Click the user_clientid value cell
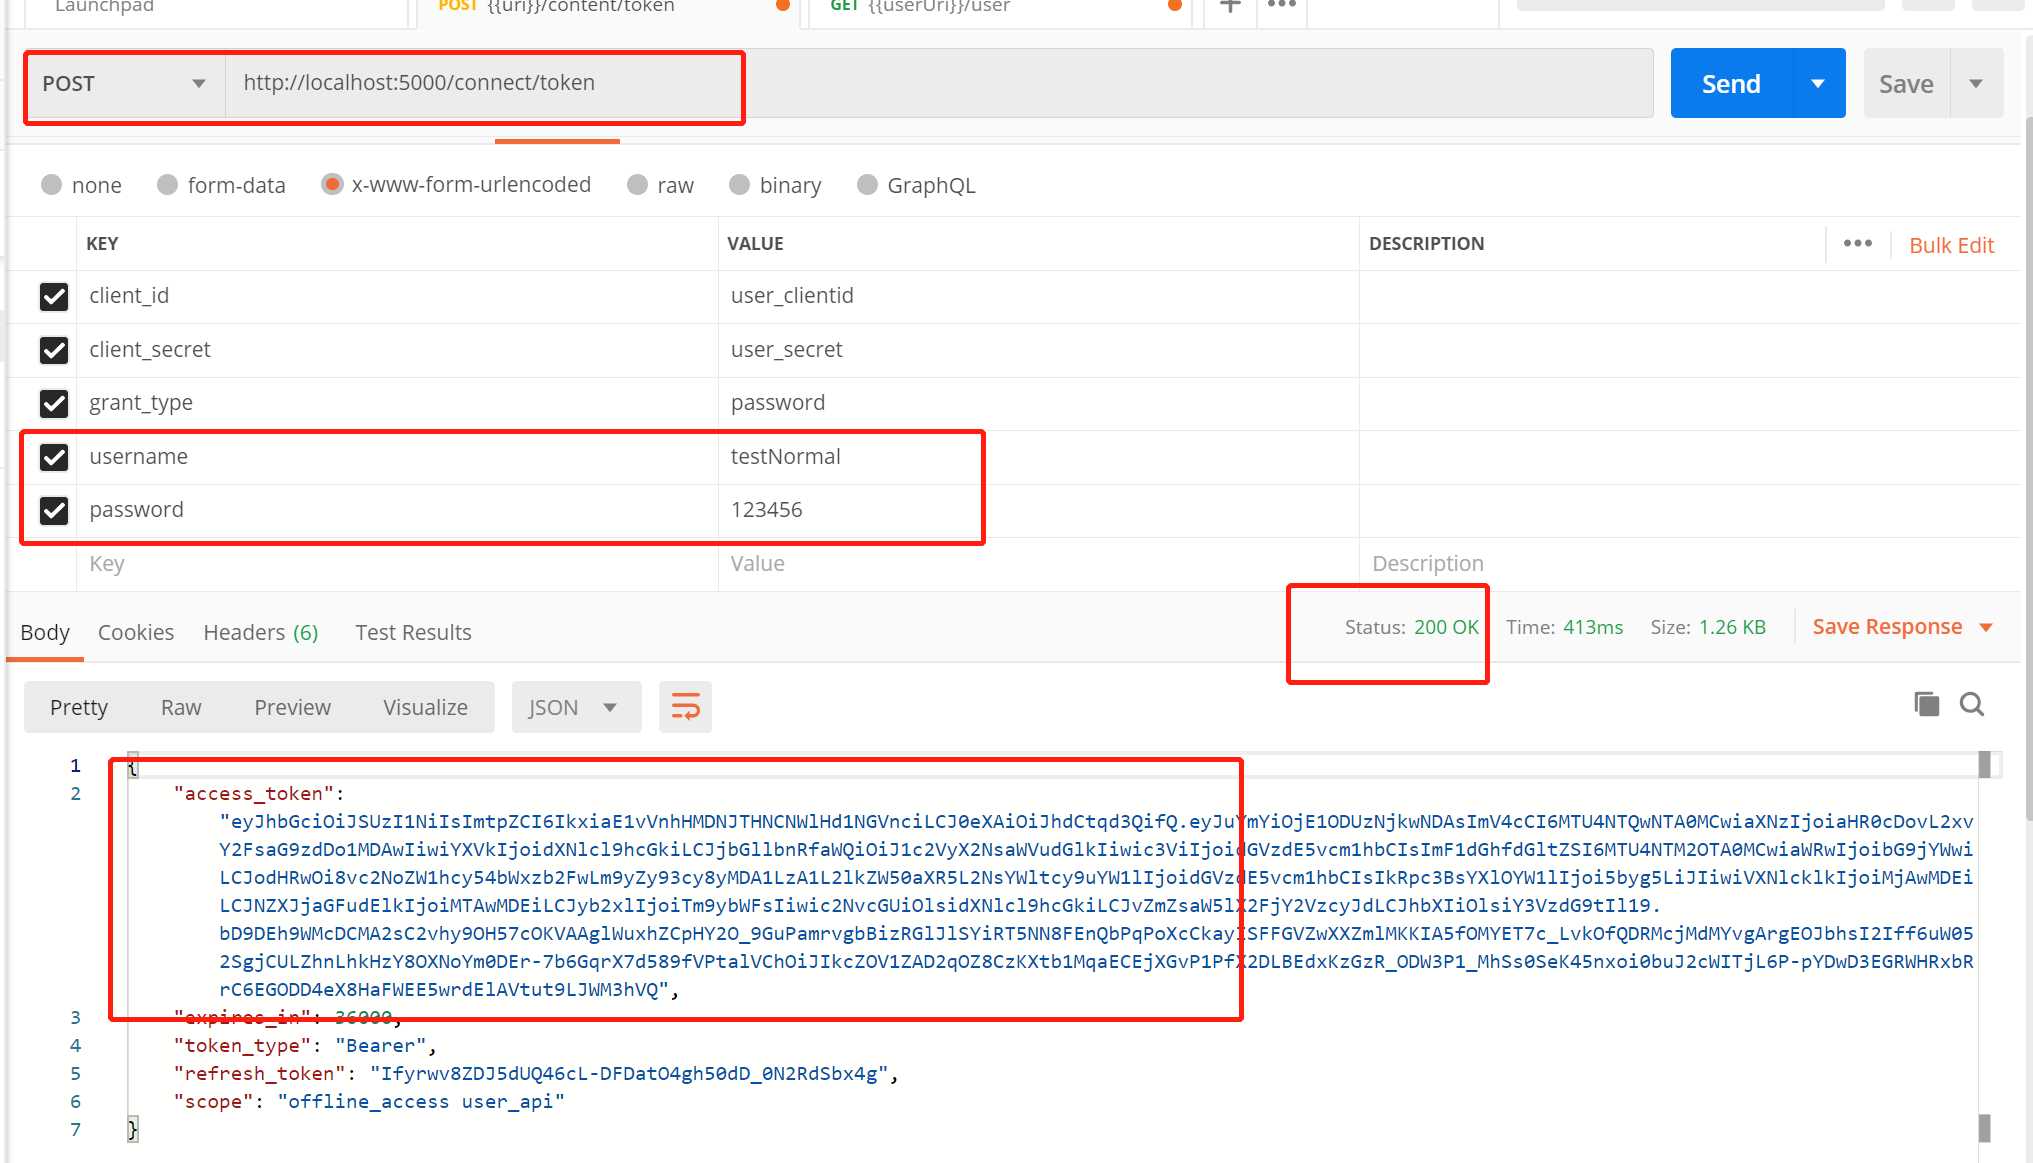Image resolution: width=2033 pixels, height=1163 pixels. (1038, 296)
